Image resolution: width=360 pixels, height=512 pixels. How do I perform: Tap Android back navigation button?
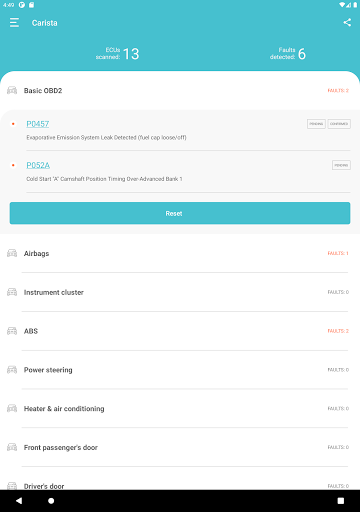pos(19,501)
